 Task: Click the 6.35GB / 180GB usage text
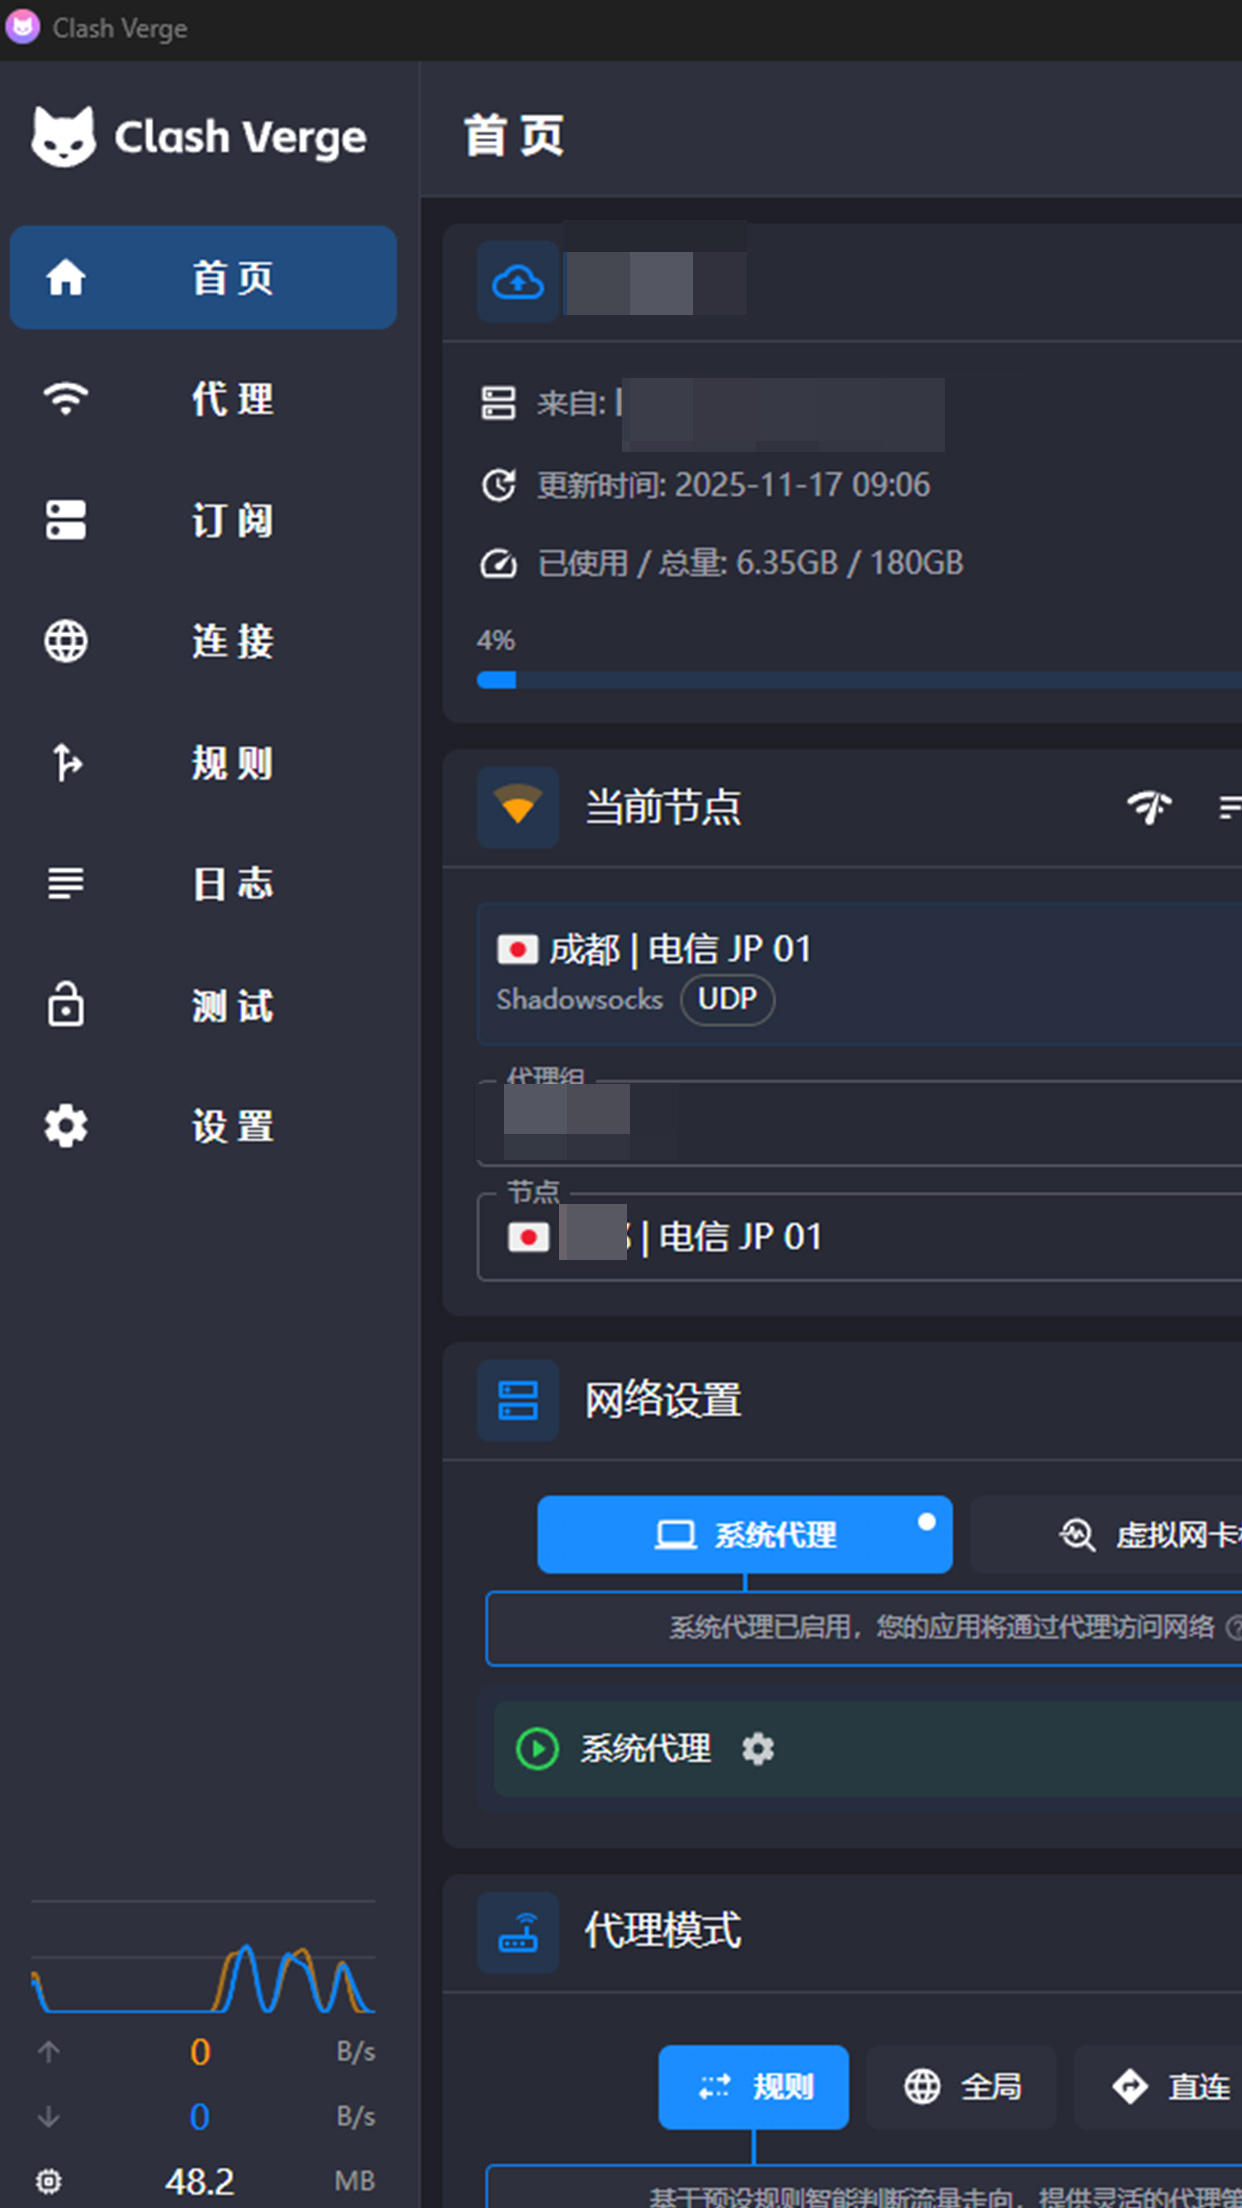click(x=850, y=563)
